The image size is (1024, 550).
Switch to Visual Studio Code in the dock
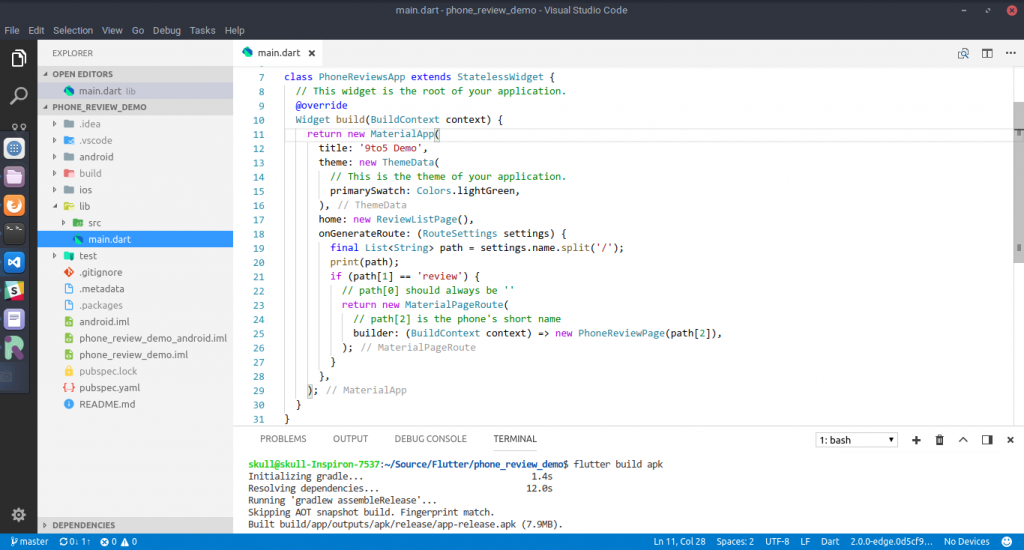click(14, 263)
